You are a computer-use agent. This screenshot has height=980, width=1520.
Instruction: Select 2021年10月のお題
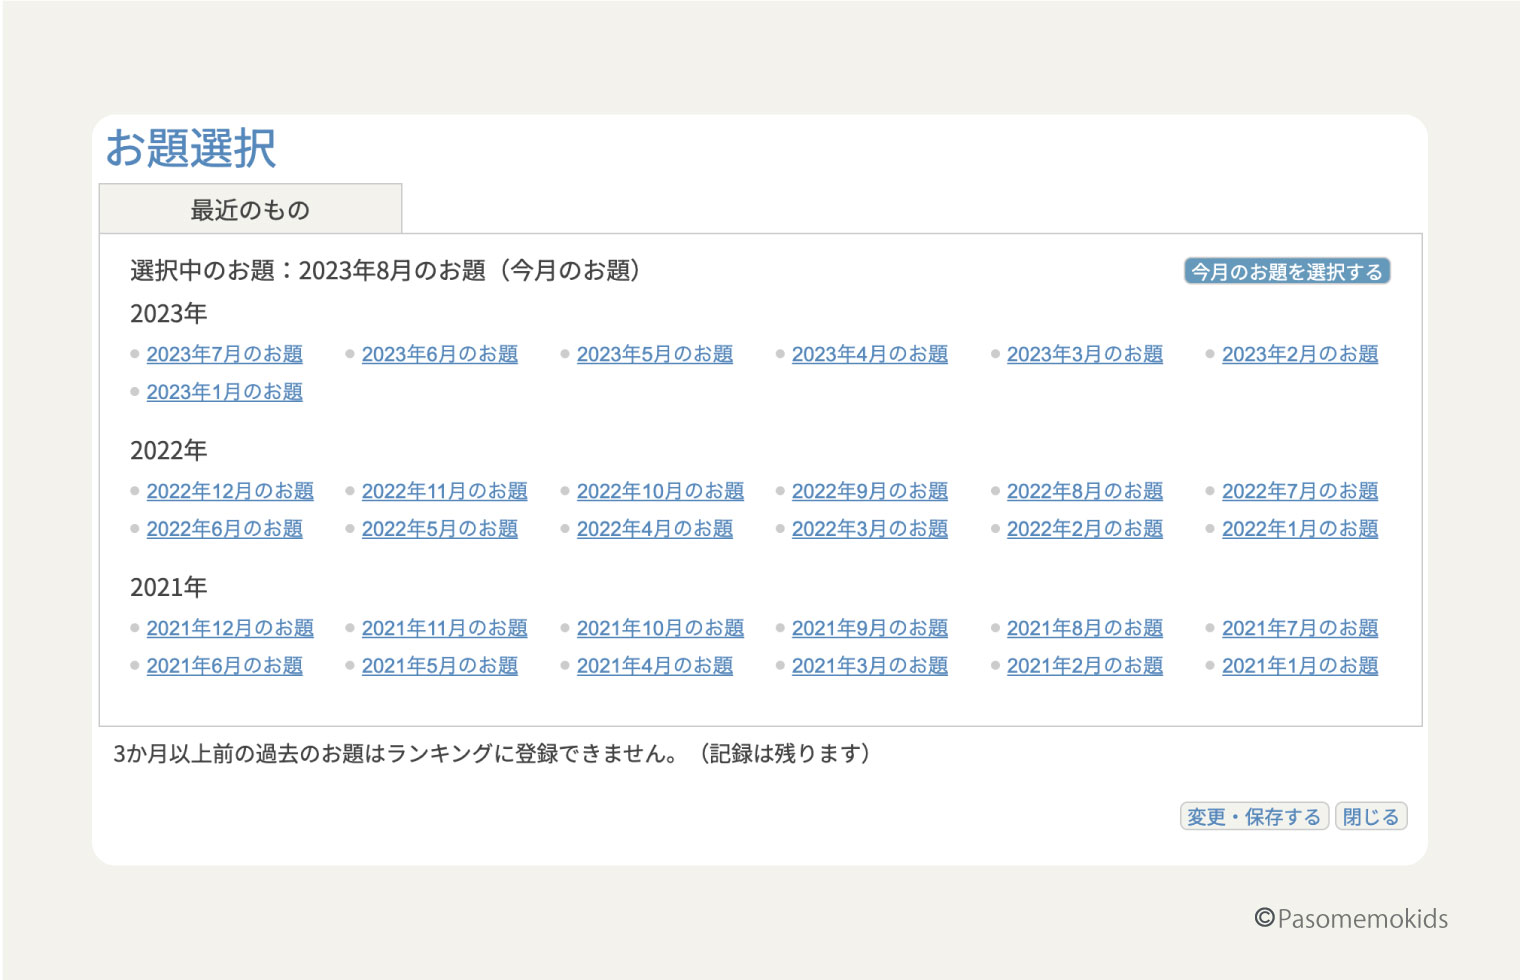click(x=660, y=628)
